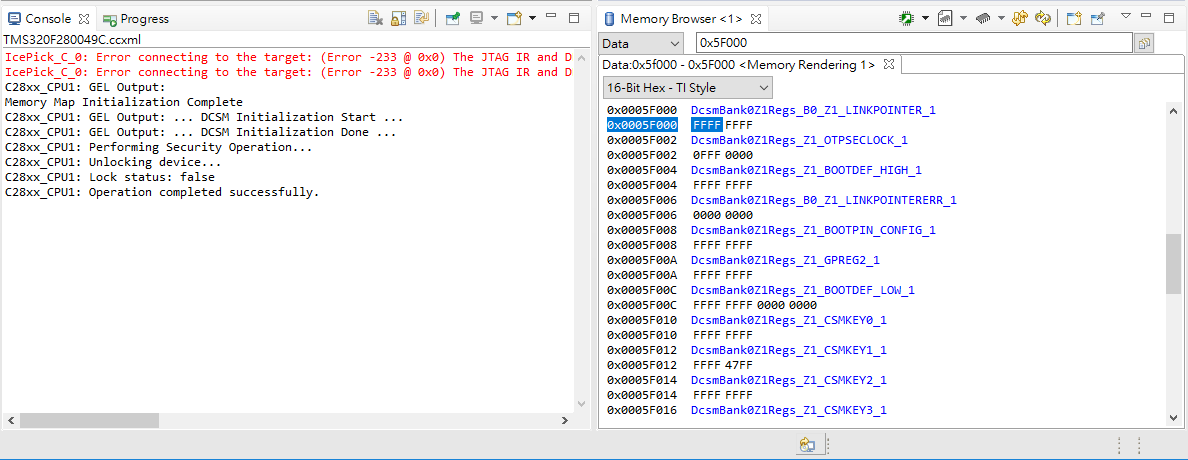Toggle Word Wrap in Console

pyautogui.click(x=422, y=18)
